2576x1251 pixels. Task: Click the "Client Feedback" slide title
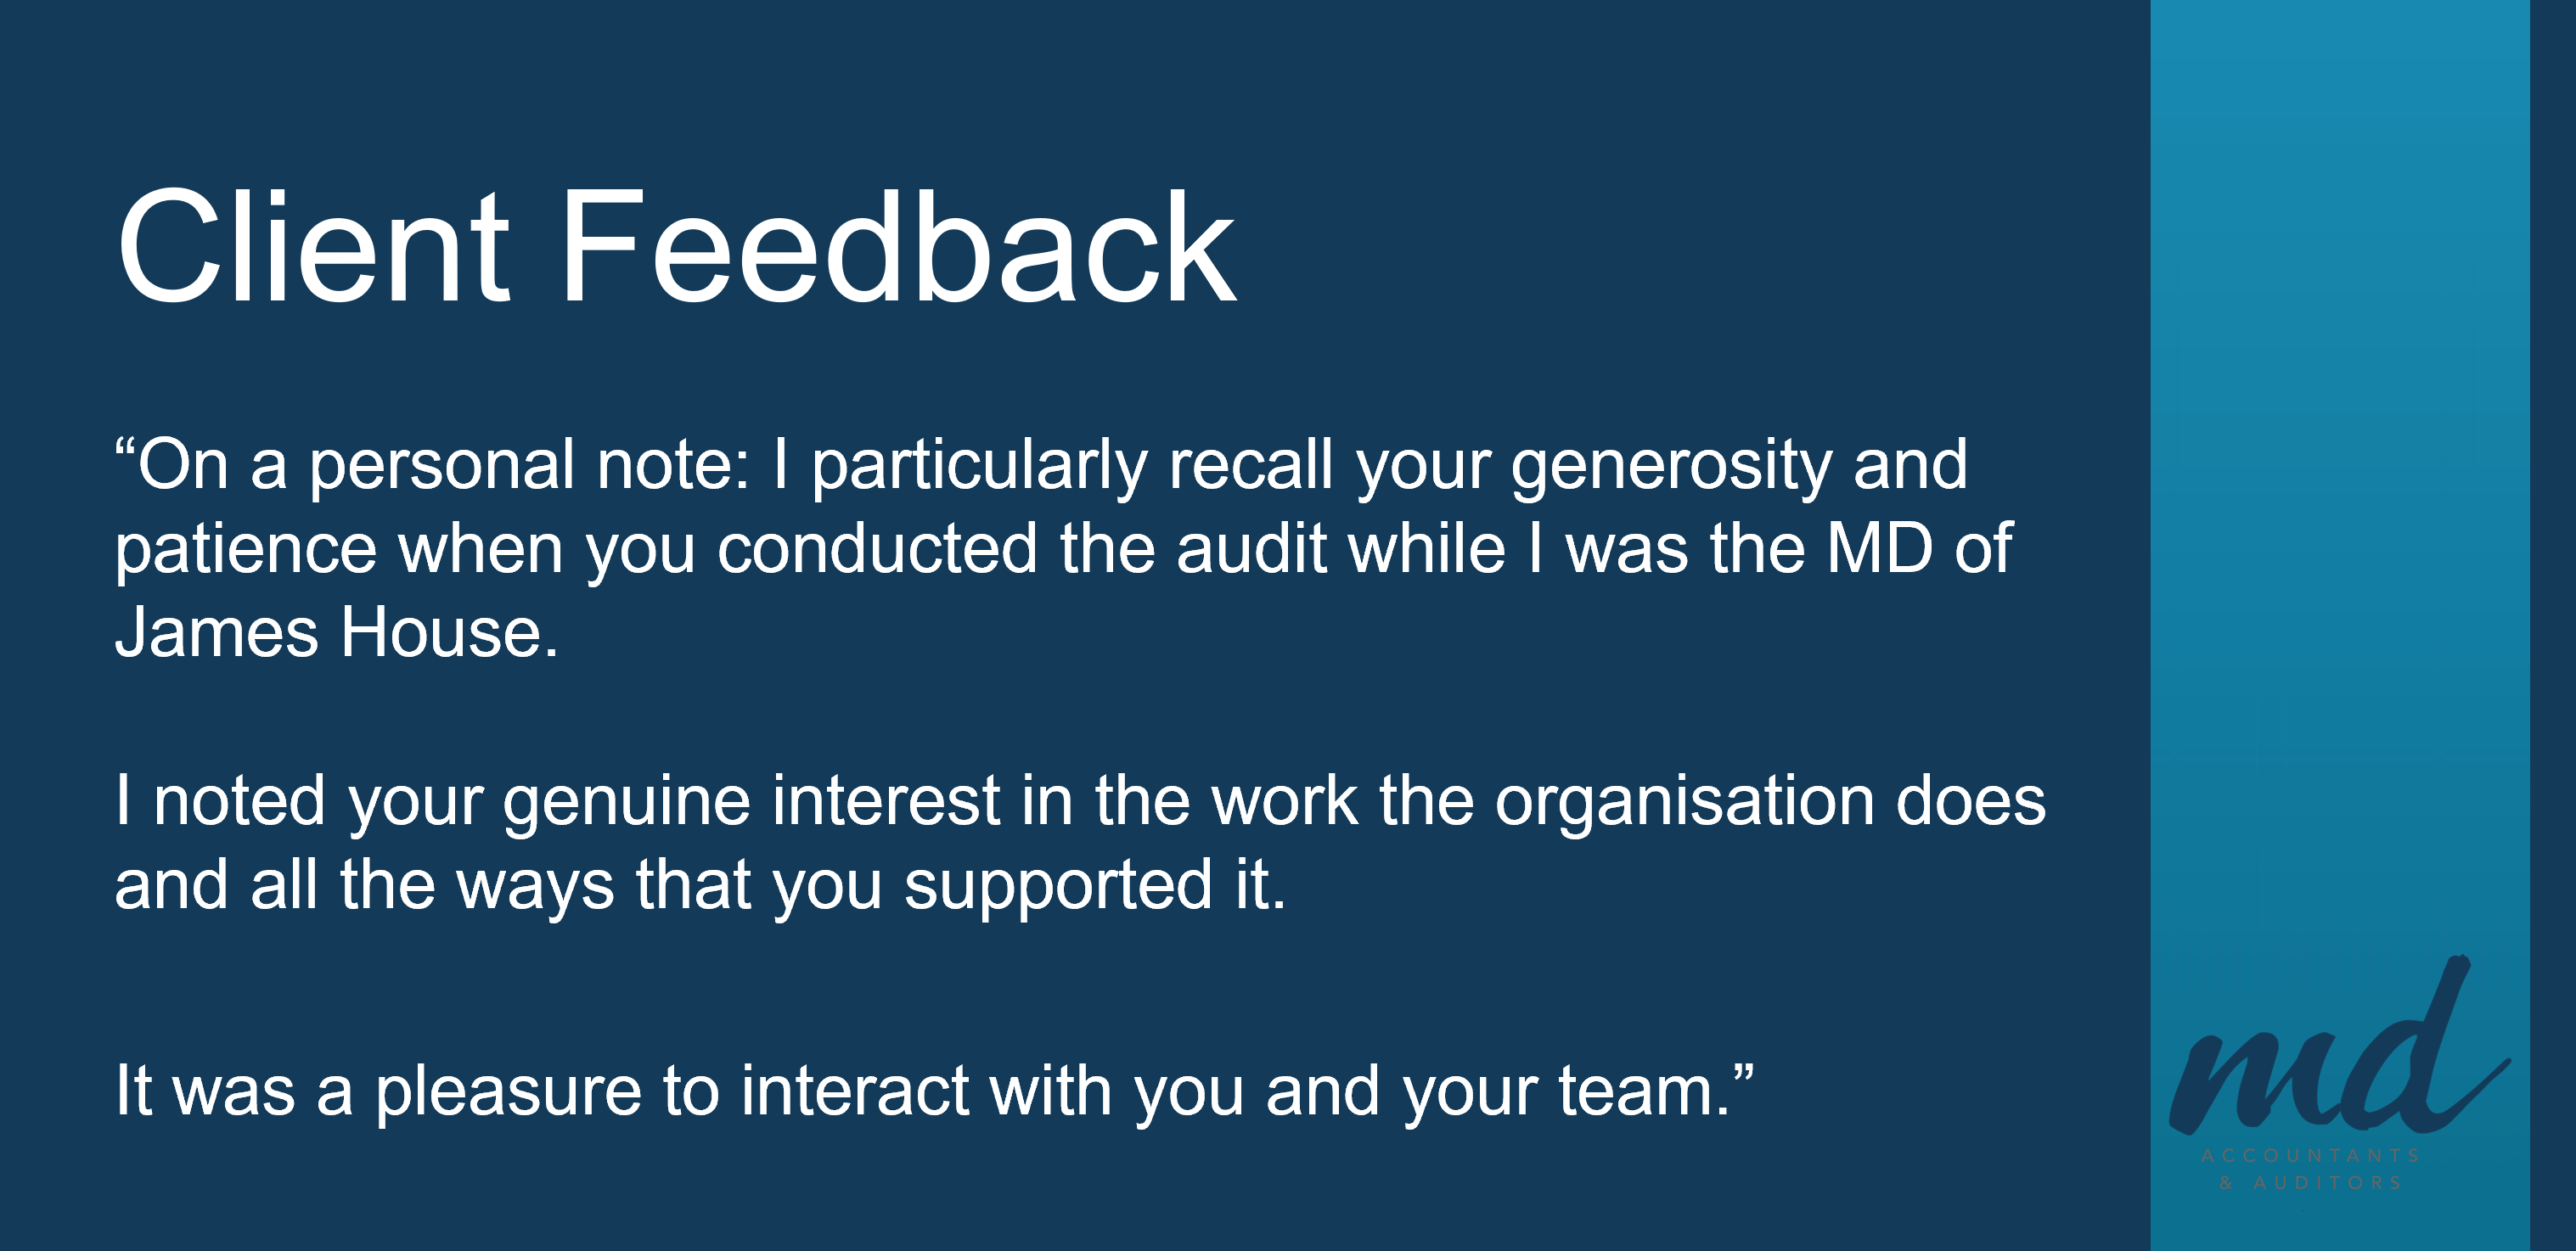[676, 247]
